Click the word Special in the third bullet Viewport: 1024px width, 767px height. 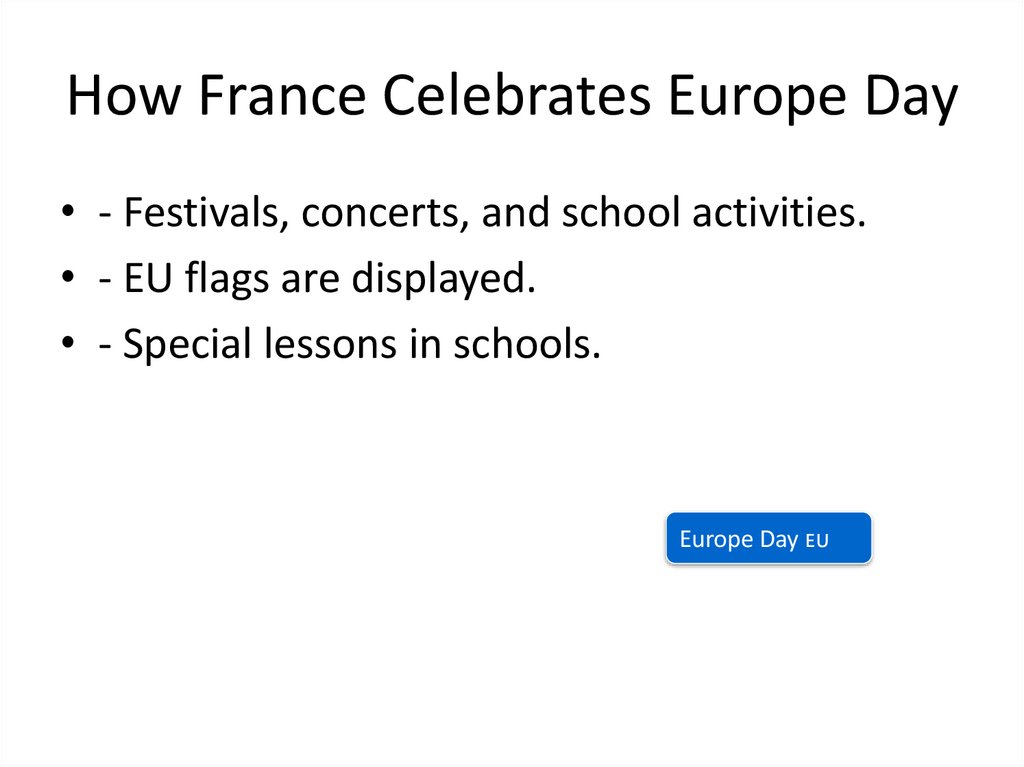coord(186,345)
